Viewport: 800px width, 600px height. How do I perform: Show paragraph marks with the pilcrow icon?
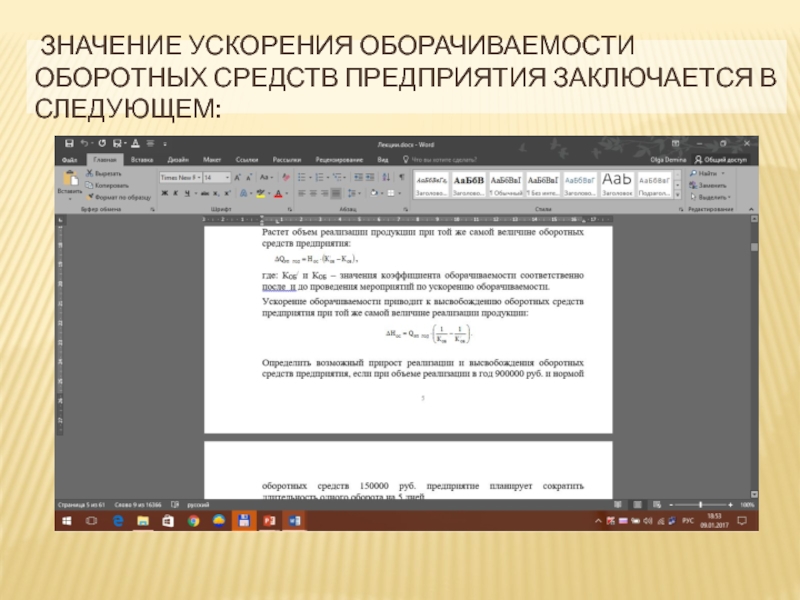pos(402,177)
